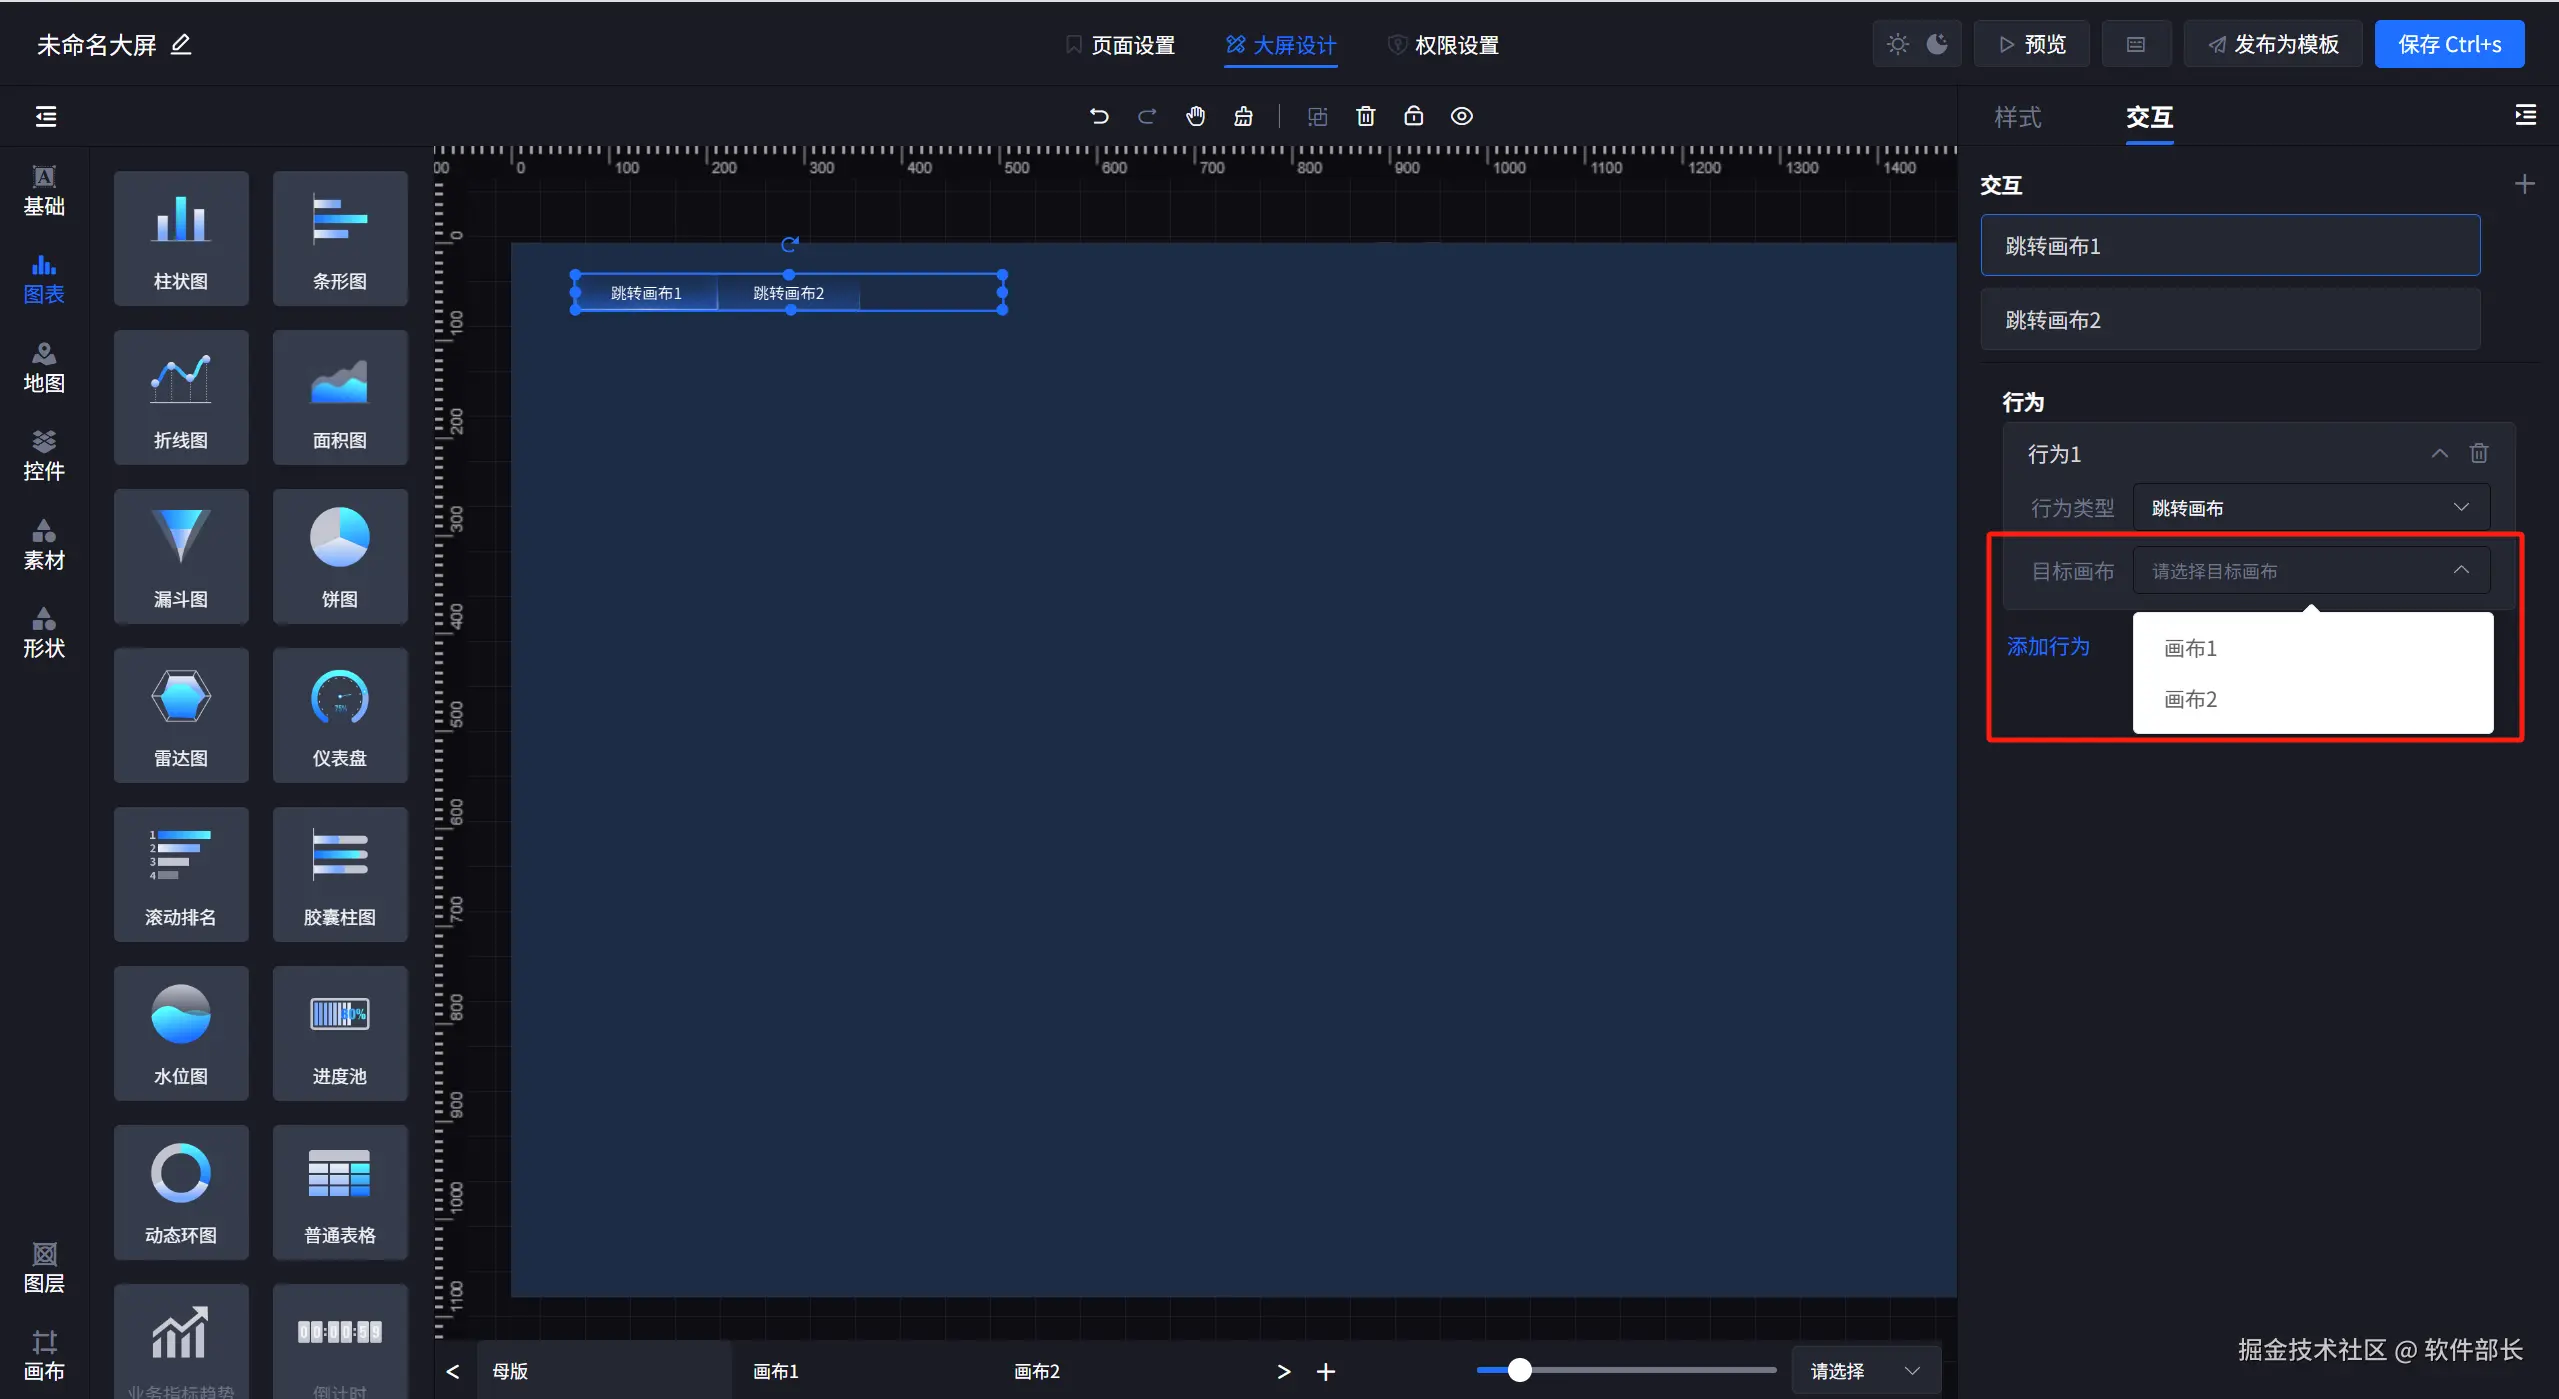
Task: Click the undo arrow icon
Action: (1098, 116)
